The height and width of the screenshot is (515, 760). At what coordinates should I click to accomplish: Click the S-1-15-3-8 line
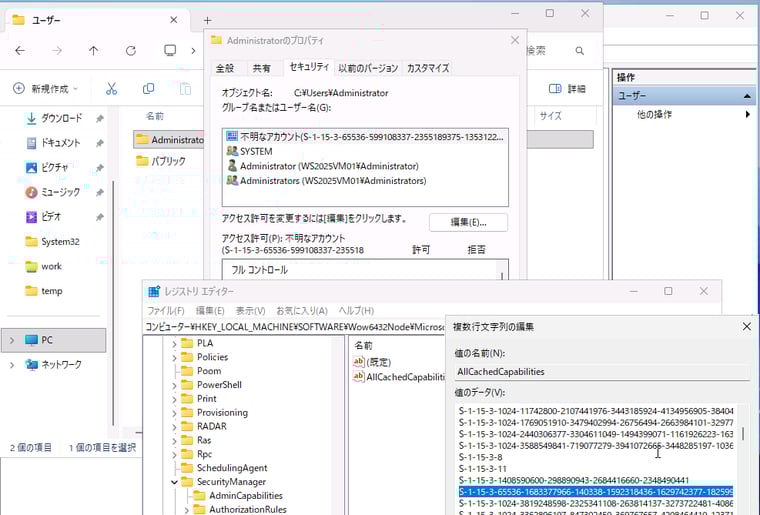click(480, 457)
